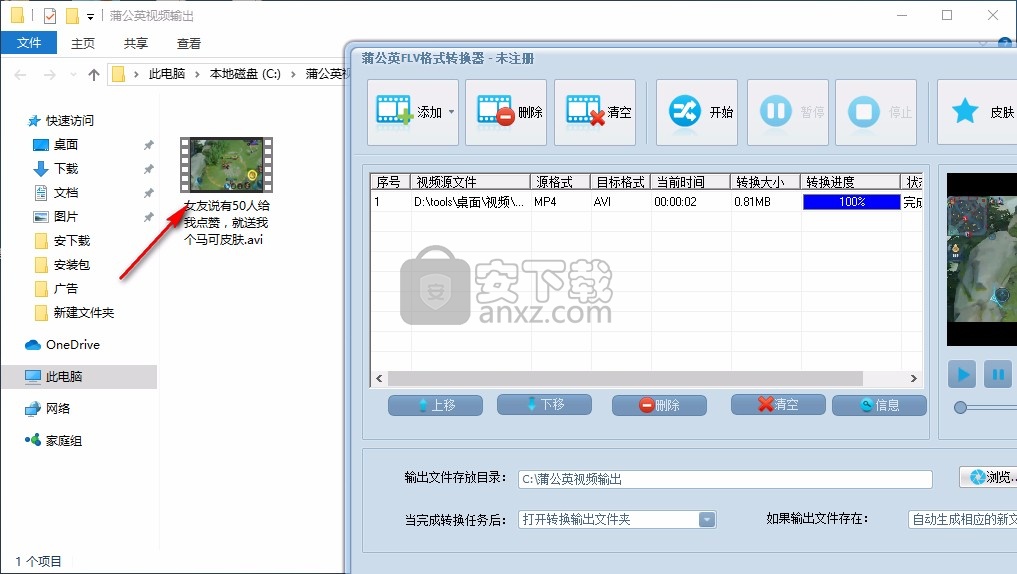
Task: Switch to the 查看 ribbon tab
Action: [189, 43]
